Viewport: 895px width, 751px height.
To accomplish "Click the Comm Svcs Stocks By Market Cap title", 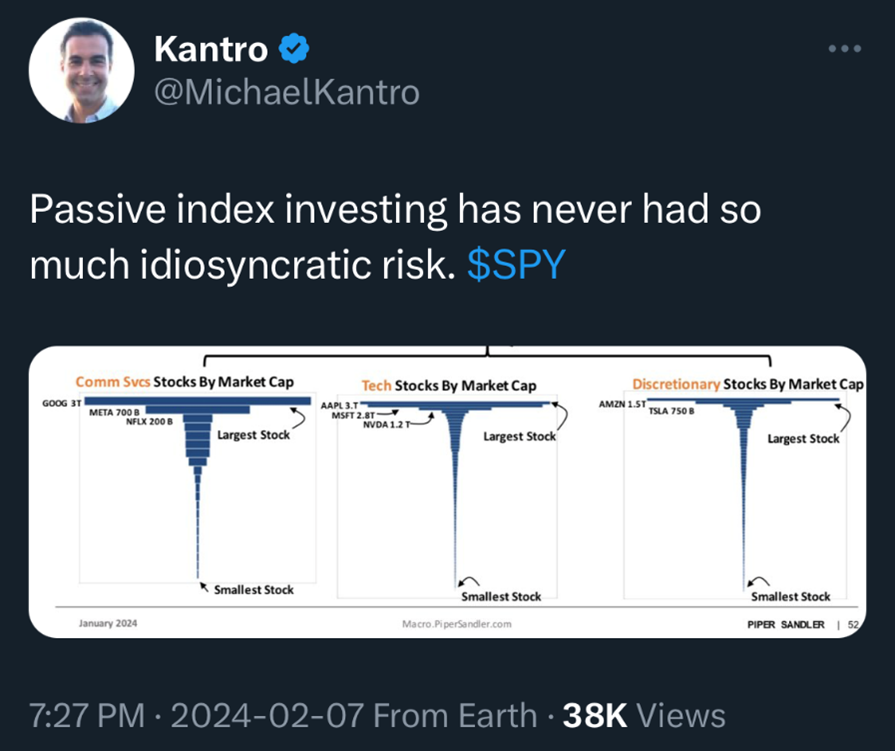I will click(184, 382).
